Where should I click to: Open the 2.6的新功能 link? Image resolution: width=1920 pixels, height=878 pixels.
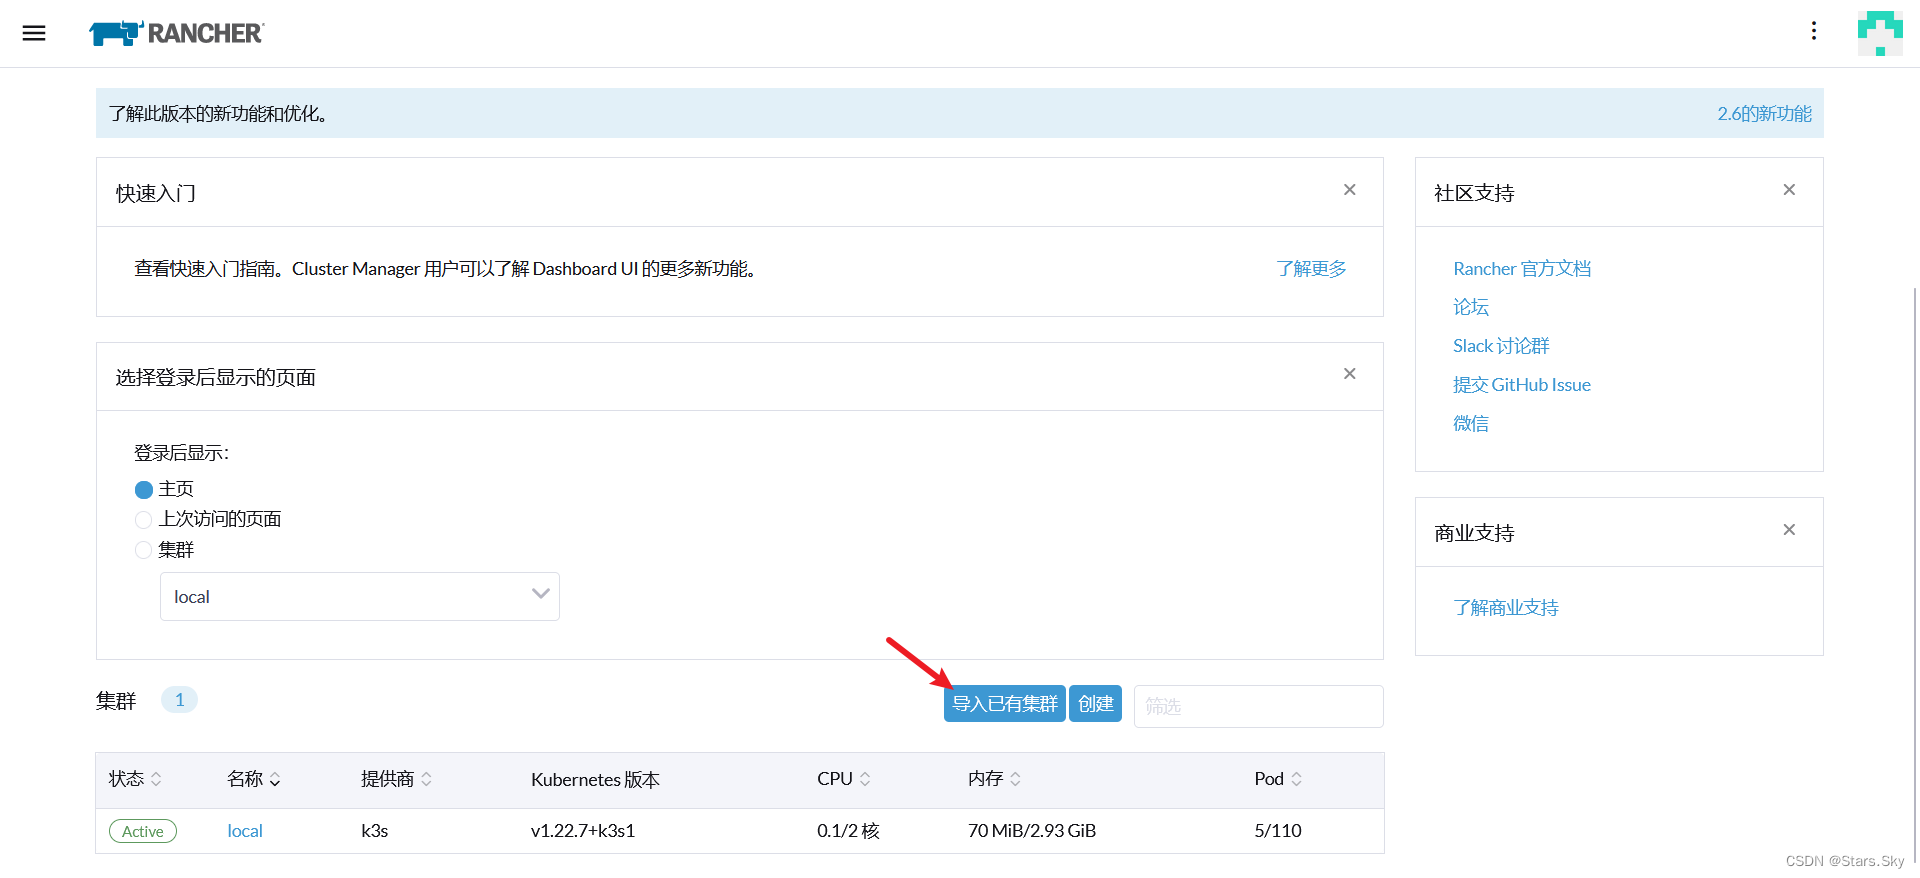(1764, 114)
